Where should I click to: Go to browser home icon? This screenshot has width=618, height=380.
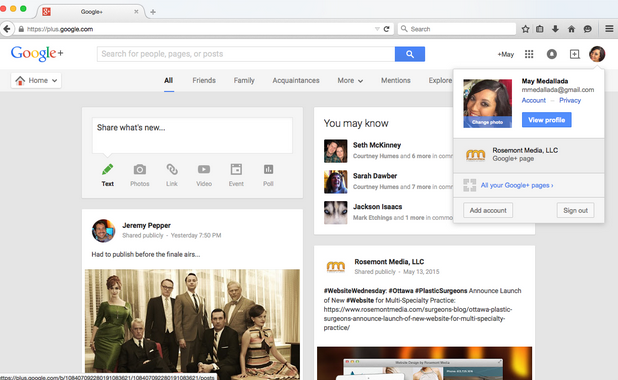click(571, 29)
